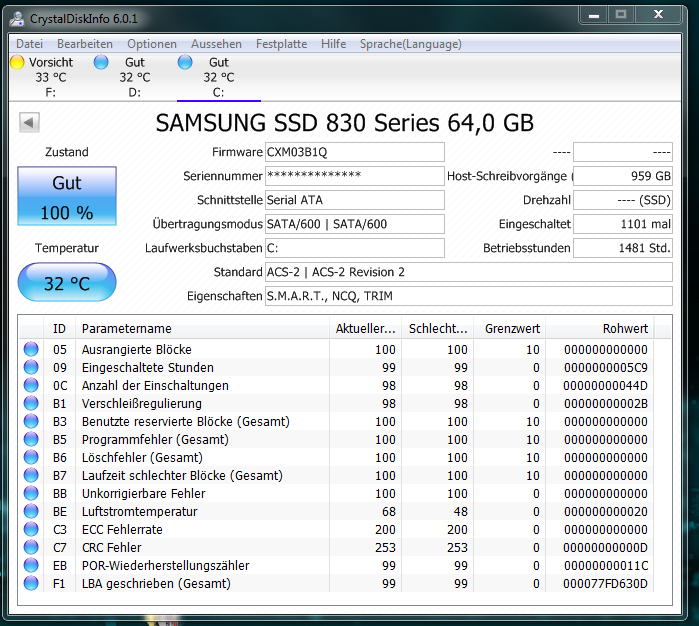Click status icon of CRC Fehler row
This screenshot has width=699, height=626.
click(31, 547)
